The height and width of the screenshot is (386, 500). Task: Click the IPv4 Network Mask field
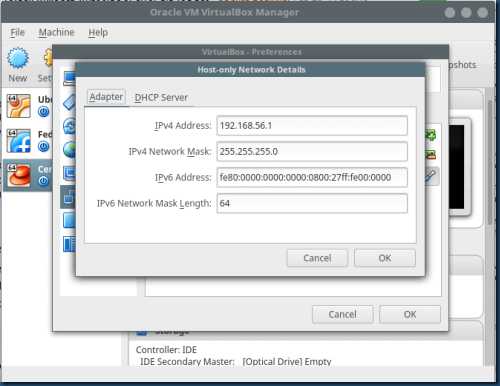tap(312, 152)
